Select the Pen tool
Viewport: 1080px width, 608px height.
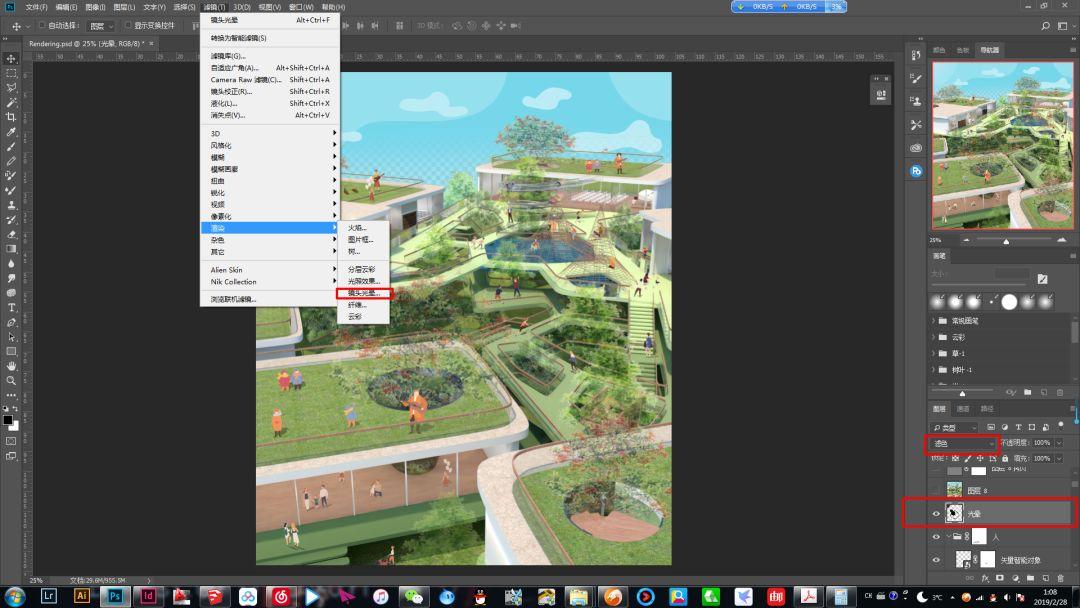point(11,322)
